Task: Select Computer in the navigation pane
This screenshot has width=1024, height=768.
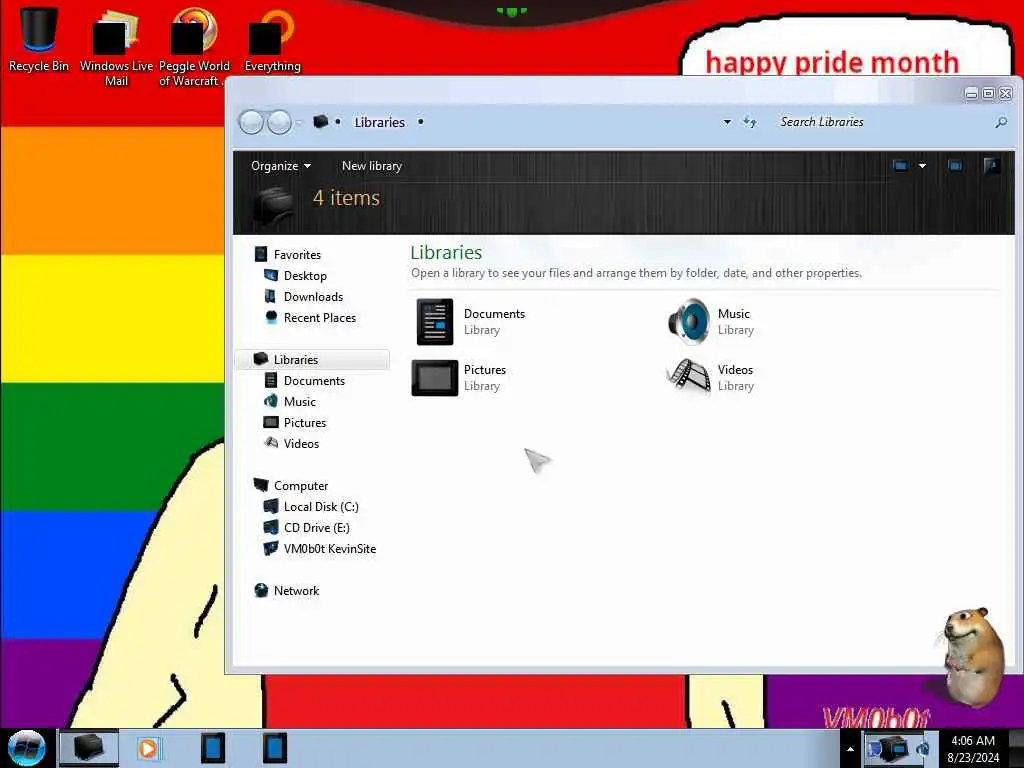Action: coord(291,485)
